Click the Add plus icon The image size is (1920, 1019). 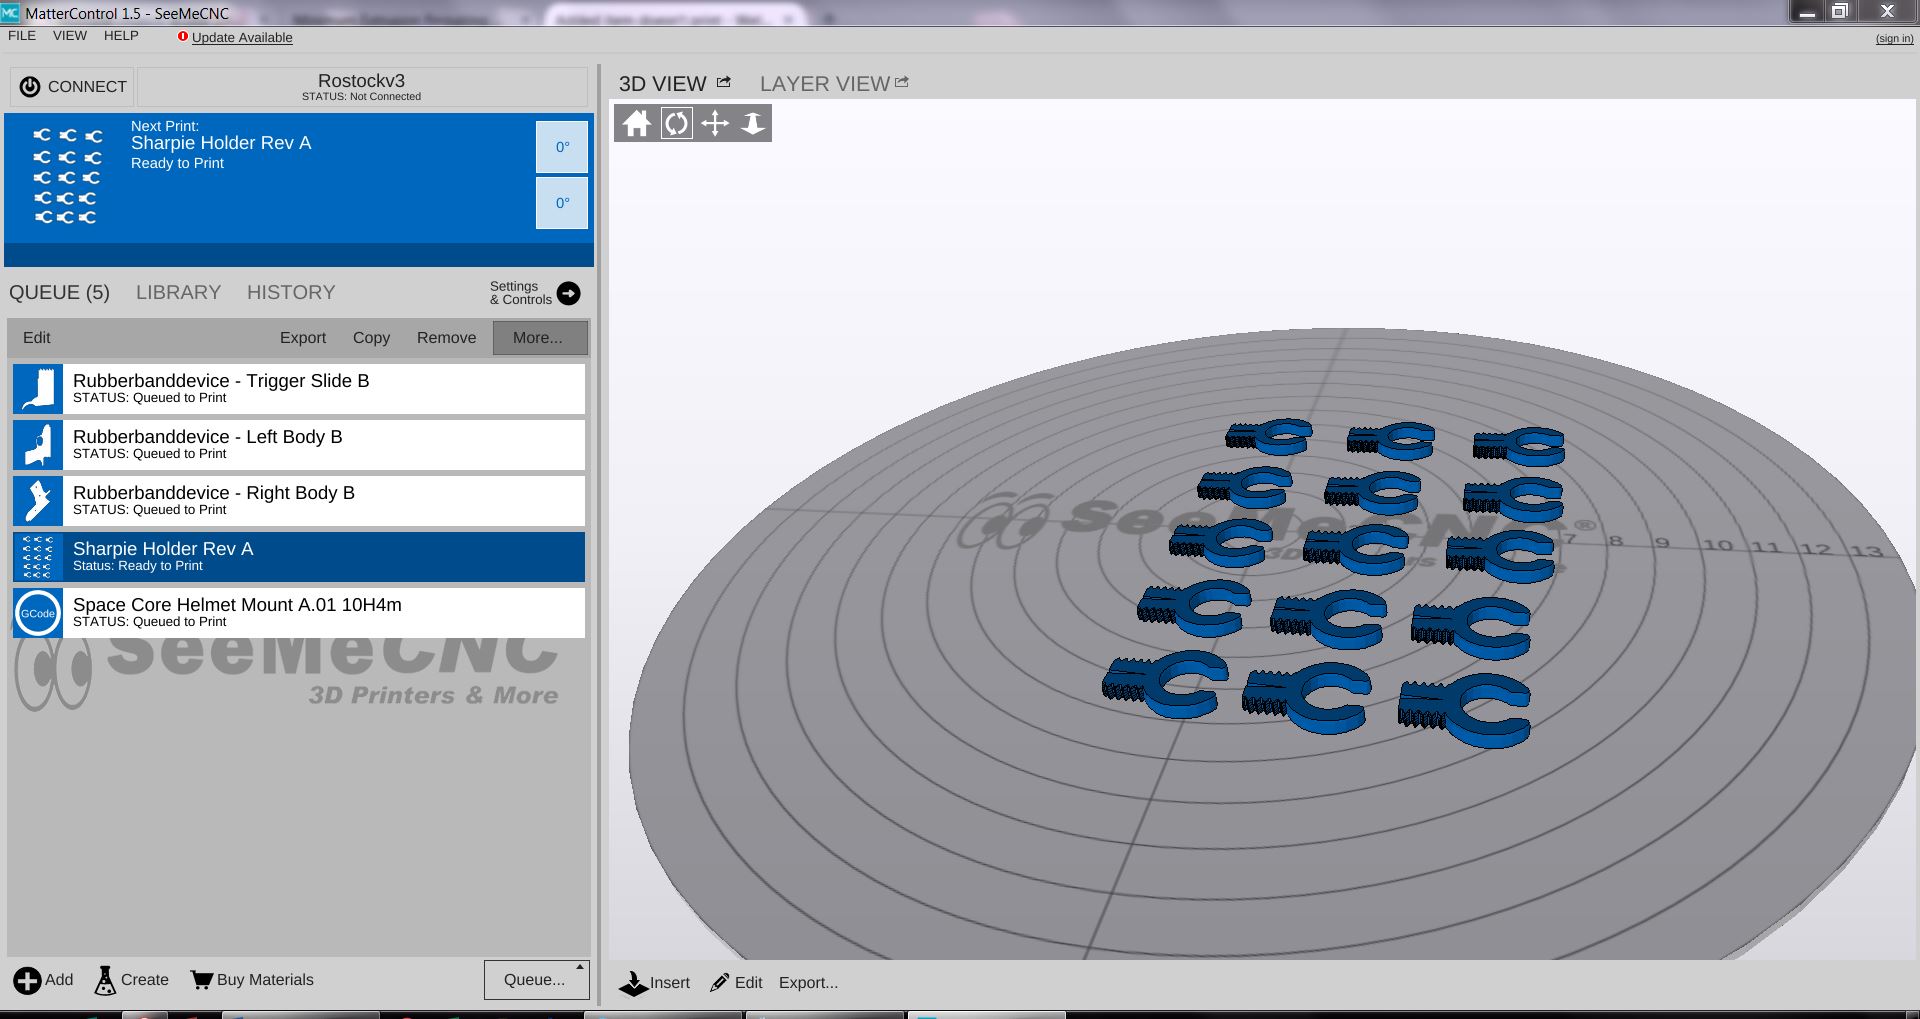point(28,980)
